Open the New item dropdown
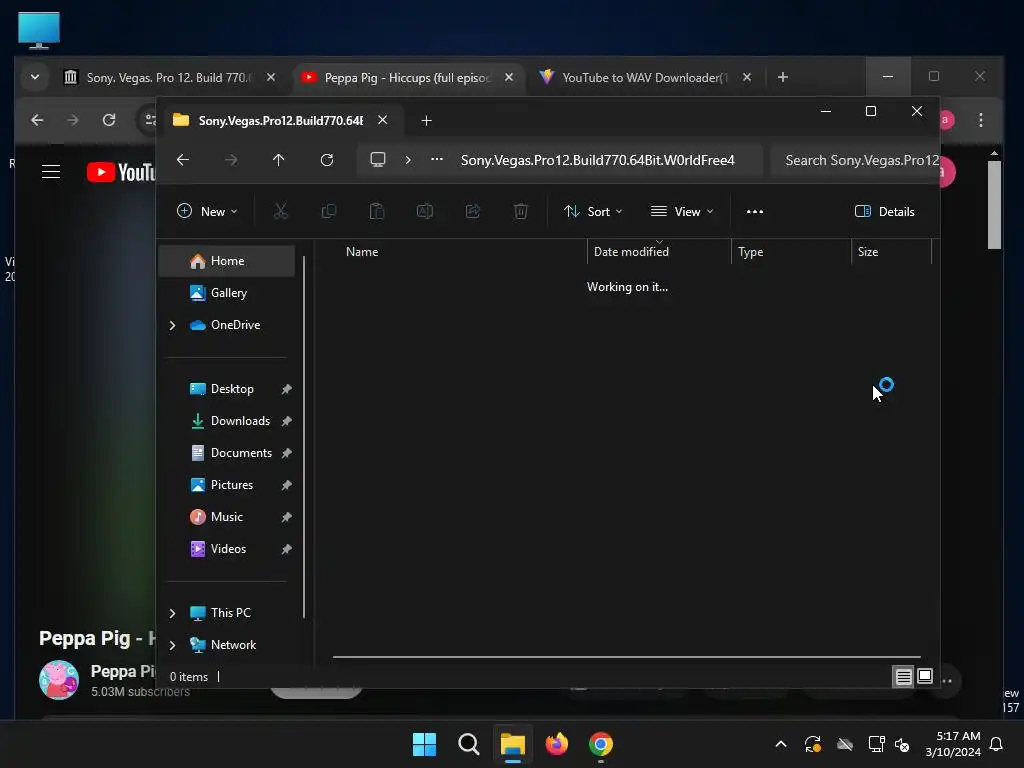The width and height of the screenshot is (1024, 768). tap(207, 212)
